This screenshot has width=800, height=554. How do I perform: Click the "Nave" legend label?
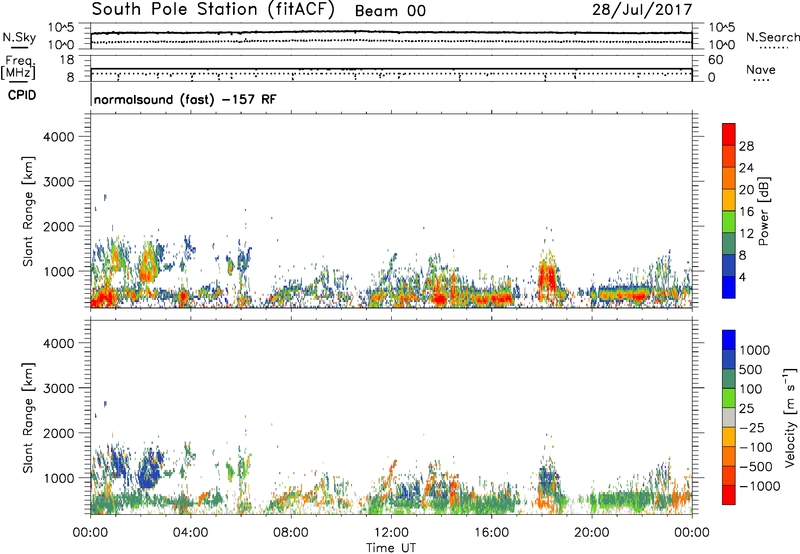tap(761, 69)
